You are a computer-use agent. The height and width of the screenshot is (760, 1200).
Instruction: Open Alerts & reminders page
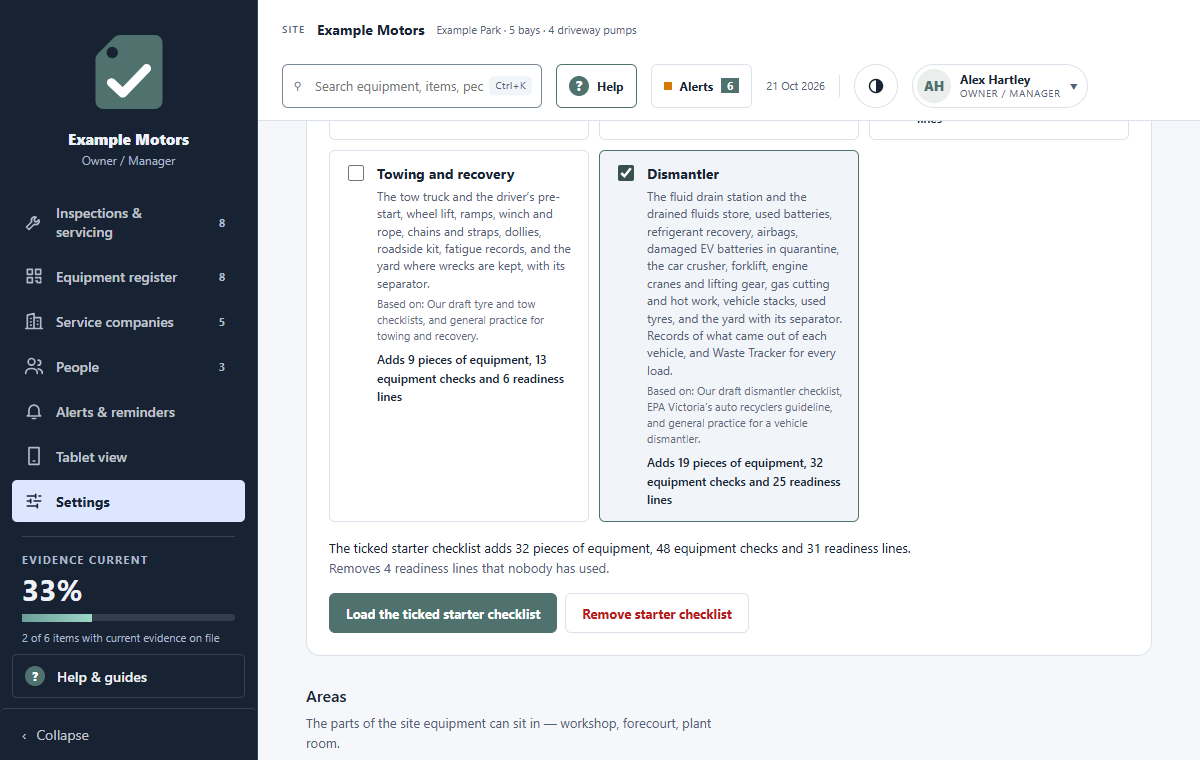(x=128, y=412)
